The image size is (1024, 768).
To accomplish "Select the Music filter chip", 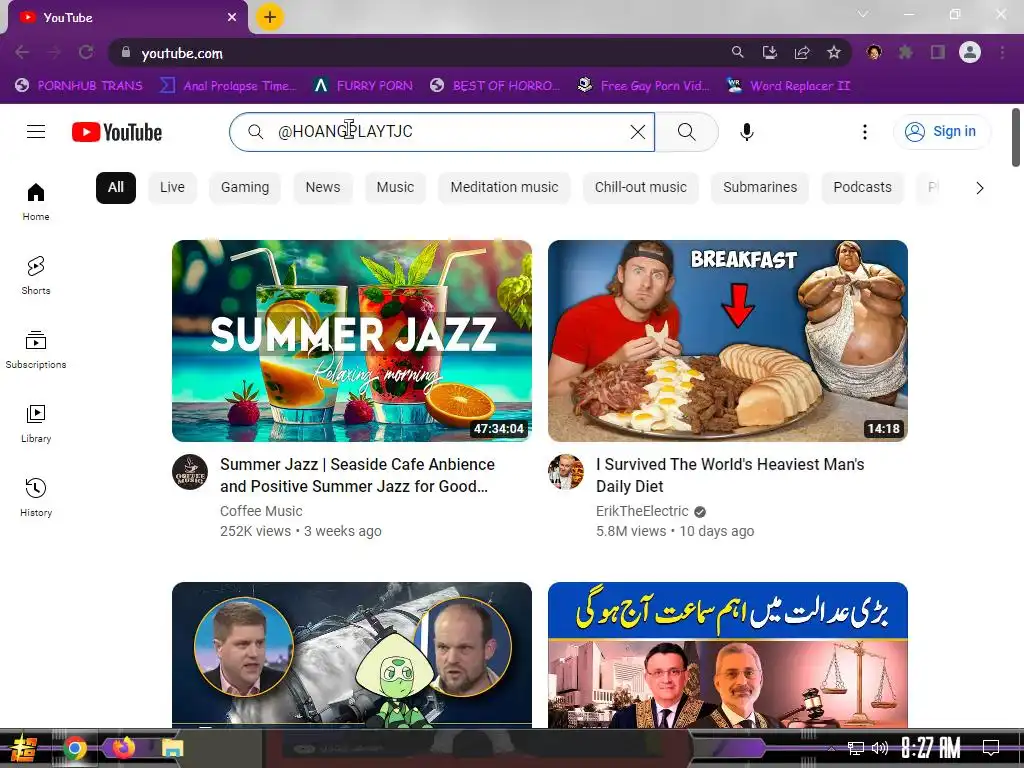I will pyautogui.click(x=395, y=187).
